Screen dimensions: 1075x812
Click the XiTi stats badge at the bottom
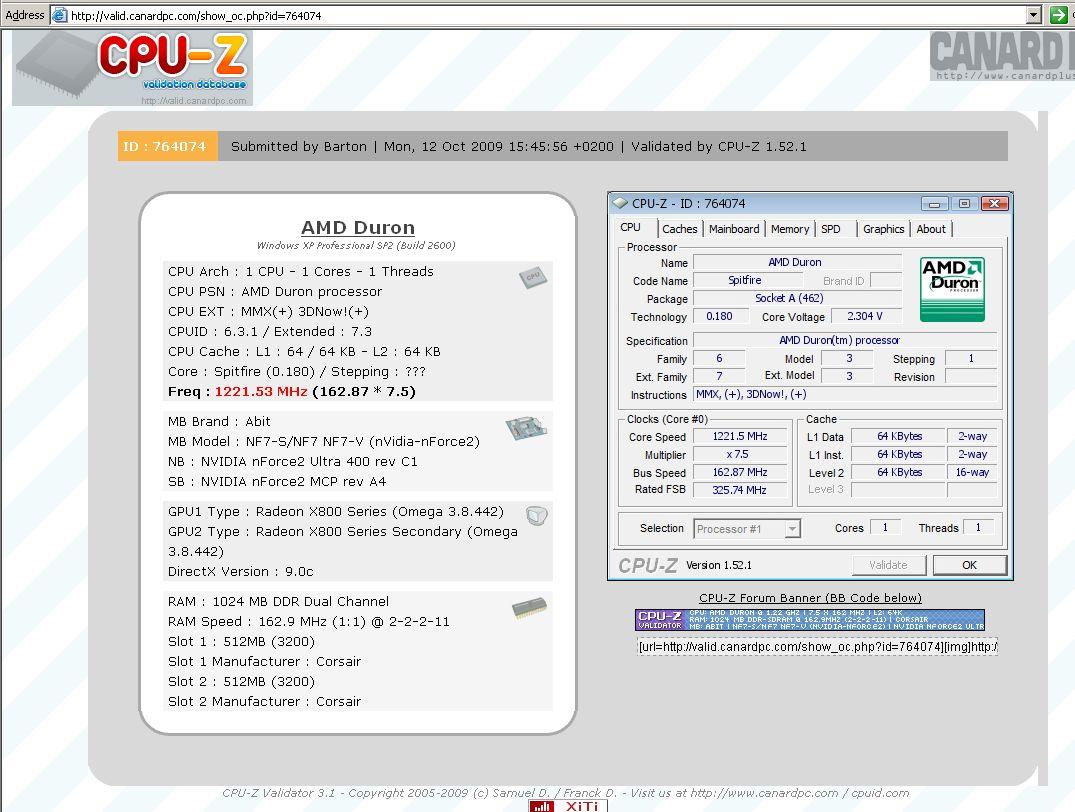pos(568,806)
